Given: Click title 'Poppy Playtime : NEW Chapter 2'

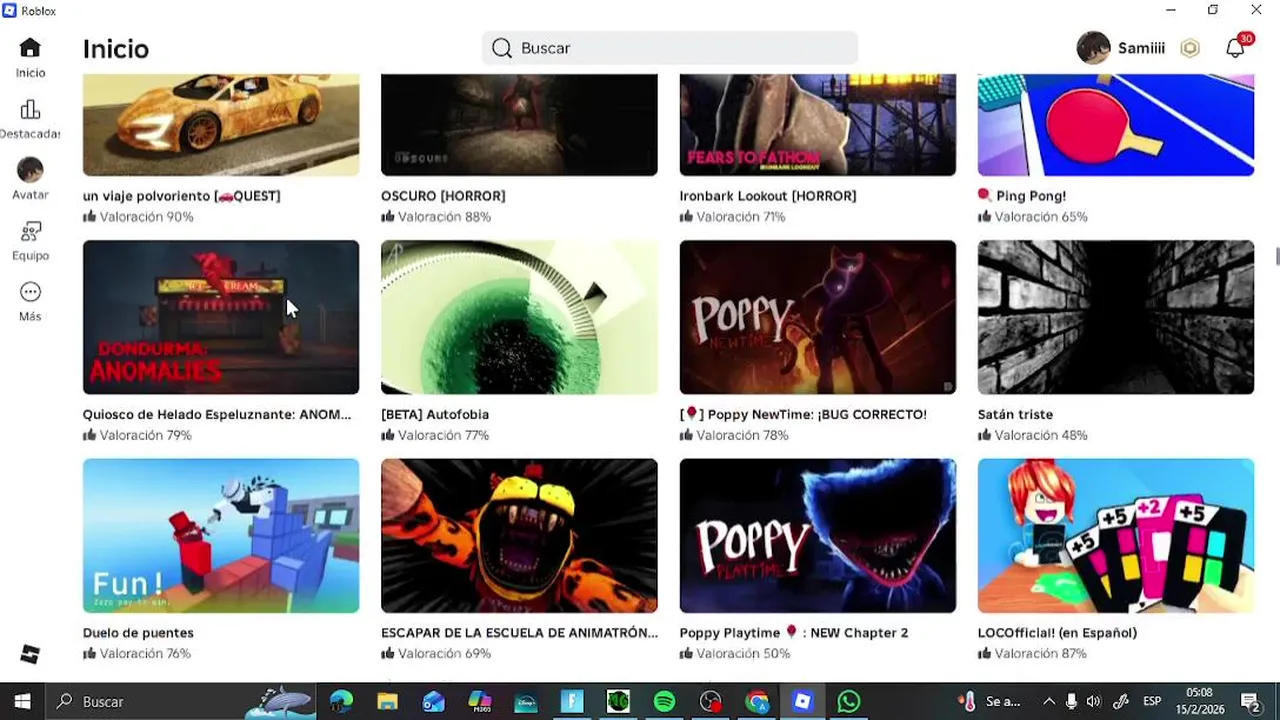Looking at the screenshot, I should (x=794, y=633).
